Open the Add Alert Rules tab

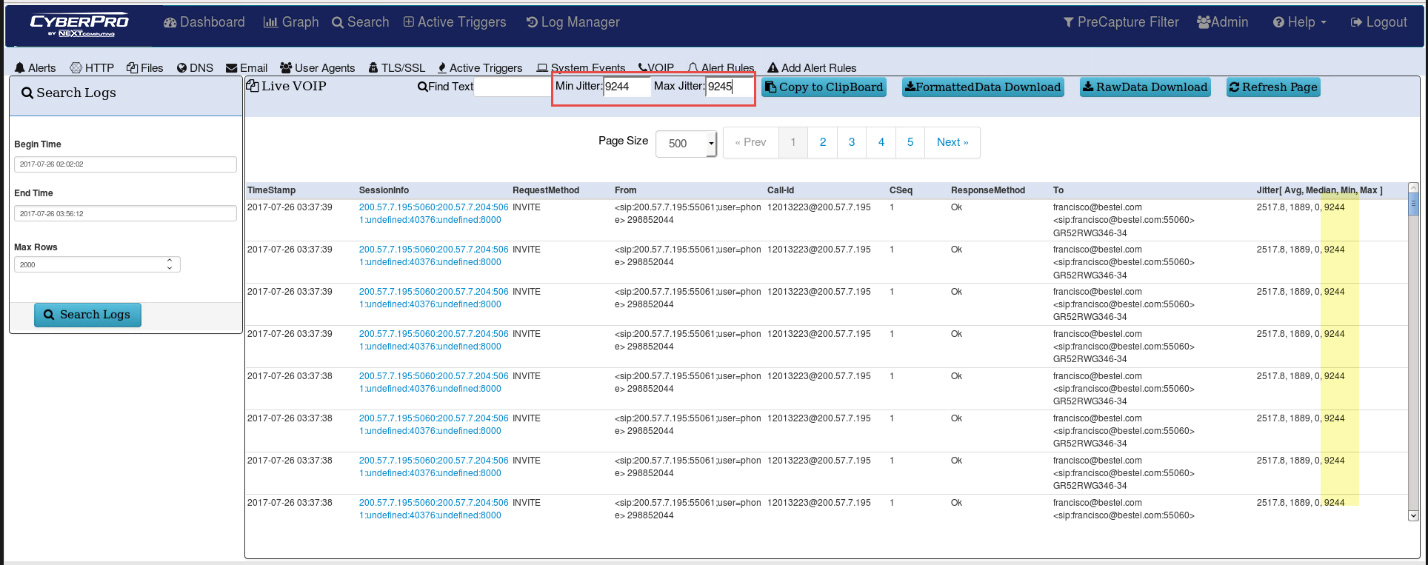tap(812, 68)
